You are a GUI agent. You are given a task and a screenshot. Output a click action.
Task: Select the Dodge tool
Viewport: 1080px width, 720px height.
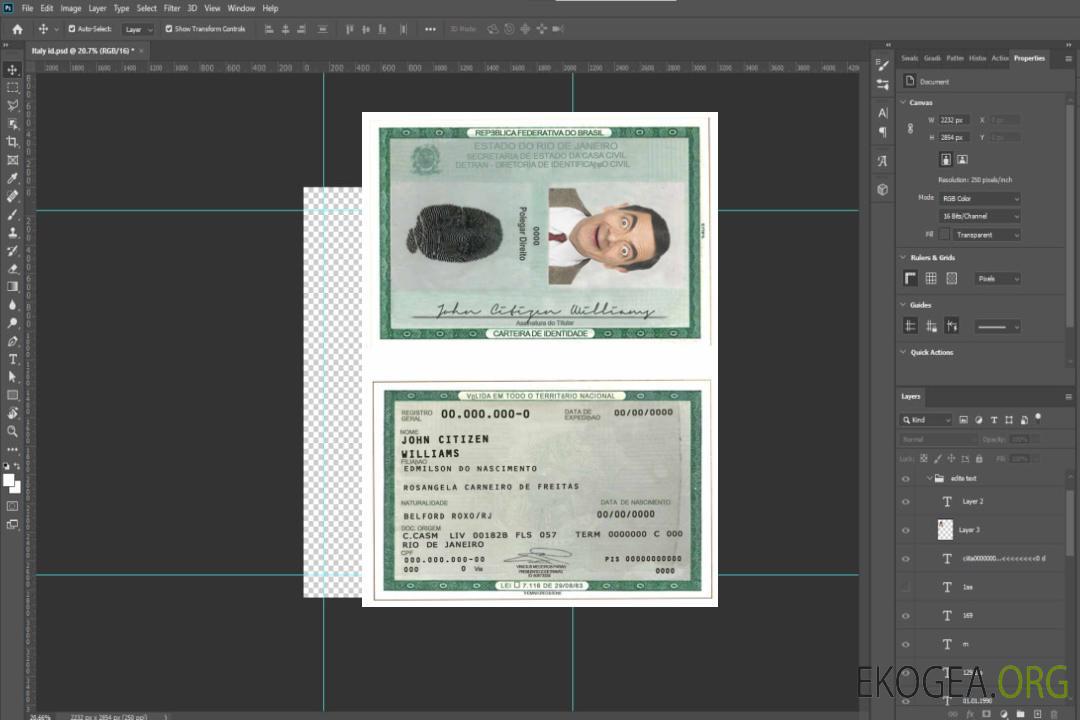(x=12, y=322)
